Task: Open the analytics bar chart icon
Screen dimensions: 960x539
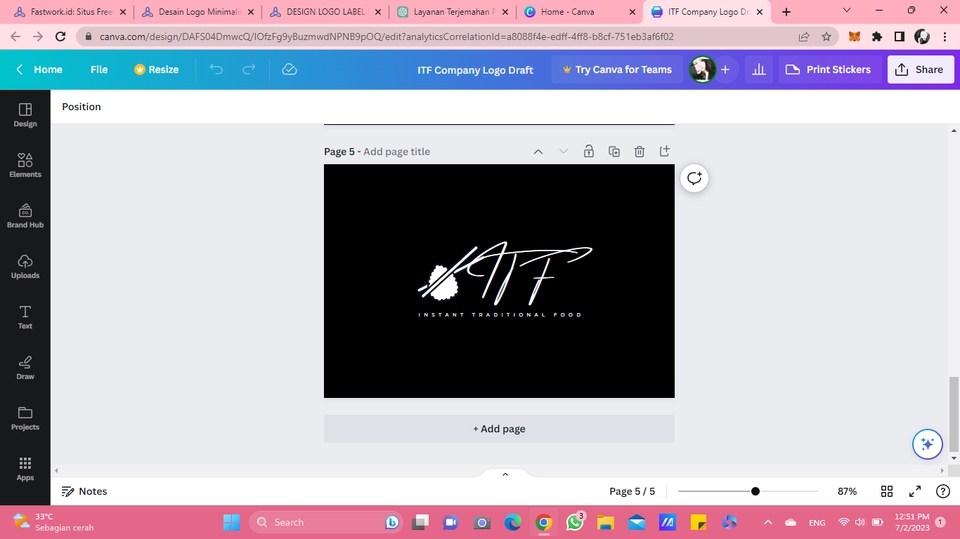Action: tap(759, 69)
